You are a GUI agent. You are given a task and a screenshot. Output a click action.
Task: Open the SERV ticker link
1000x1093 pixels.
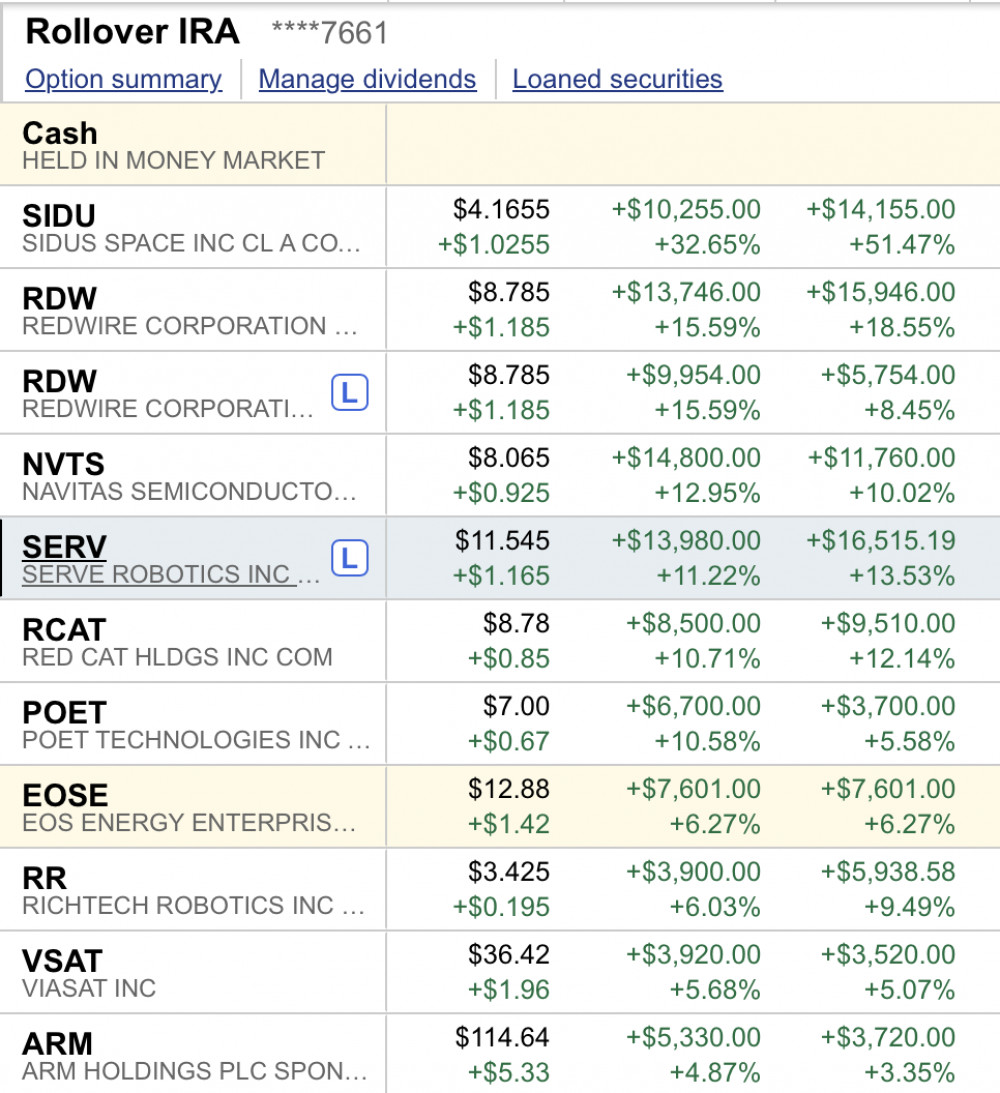64,547
